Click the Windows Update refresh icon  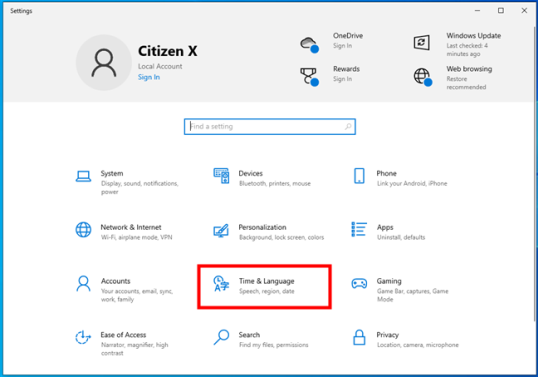(421, 43)
